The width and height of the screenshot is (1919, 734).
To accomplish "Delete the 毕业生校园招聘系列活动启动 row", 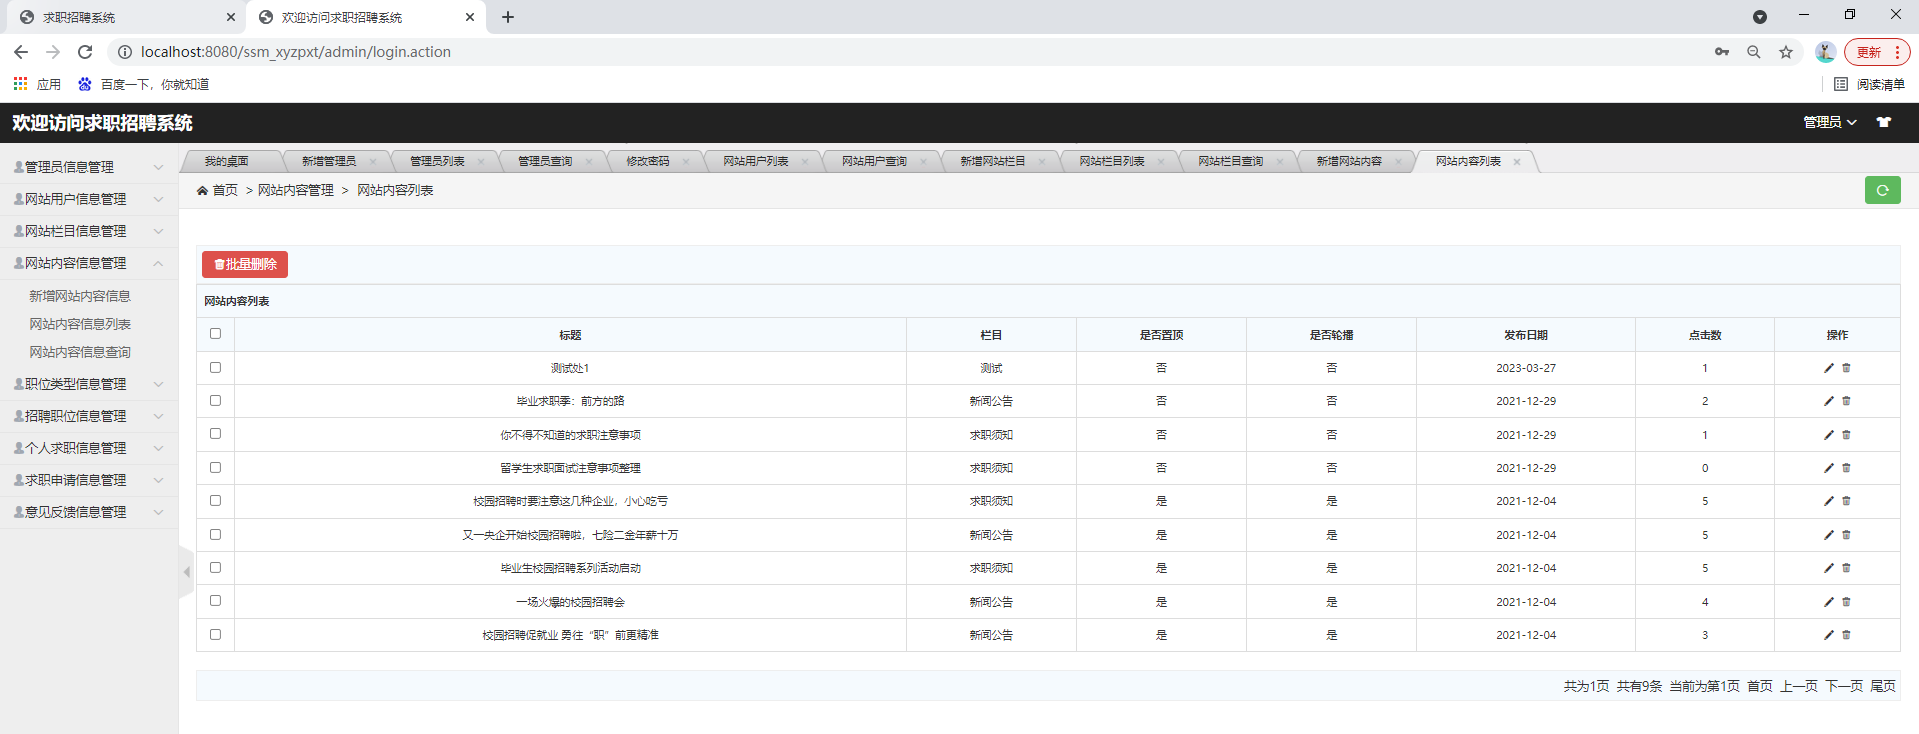I will point(1846,568).
